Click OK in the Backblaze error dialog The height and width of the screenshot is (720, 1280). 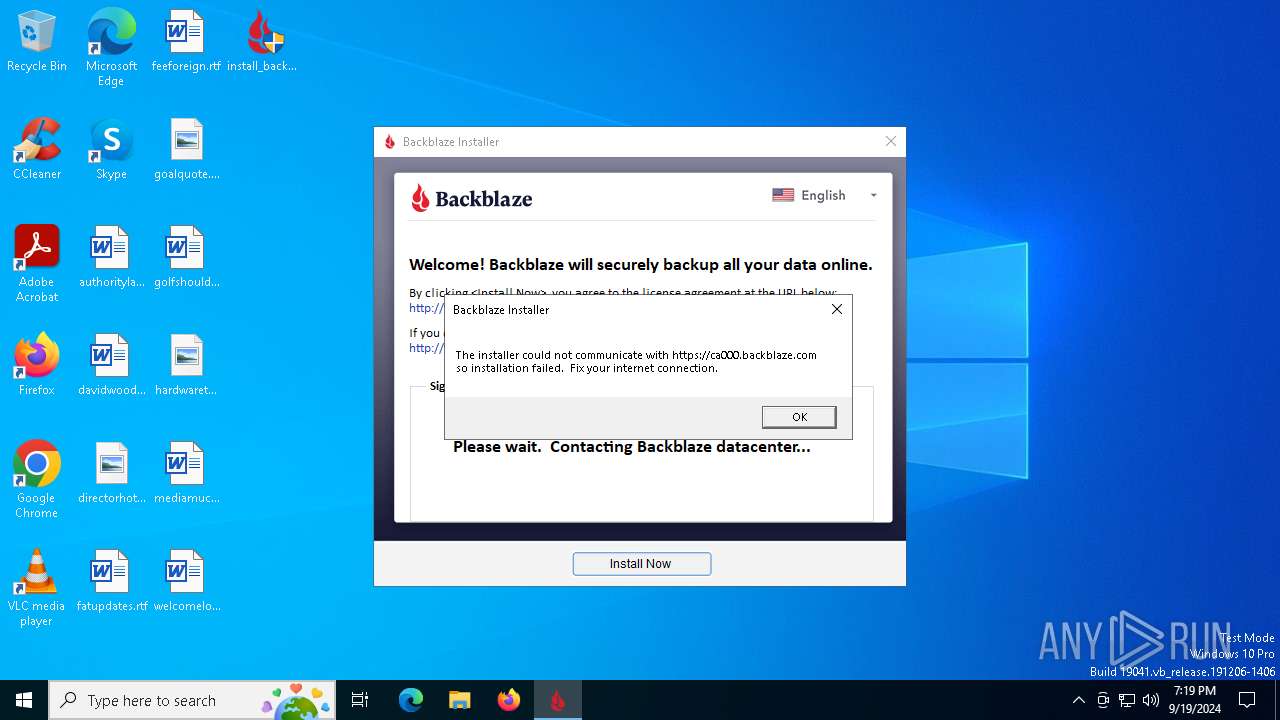tap(799, 417)
